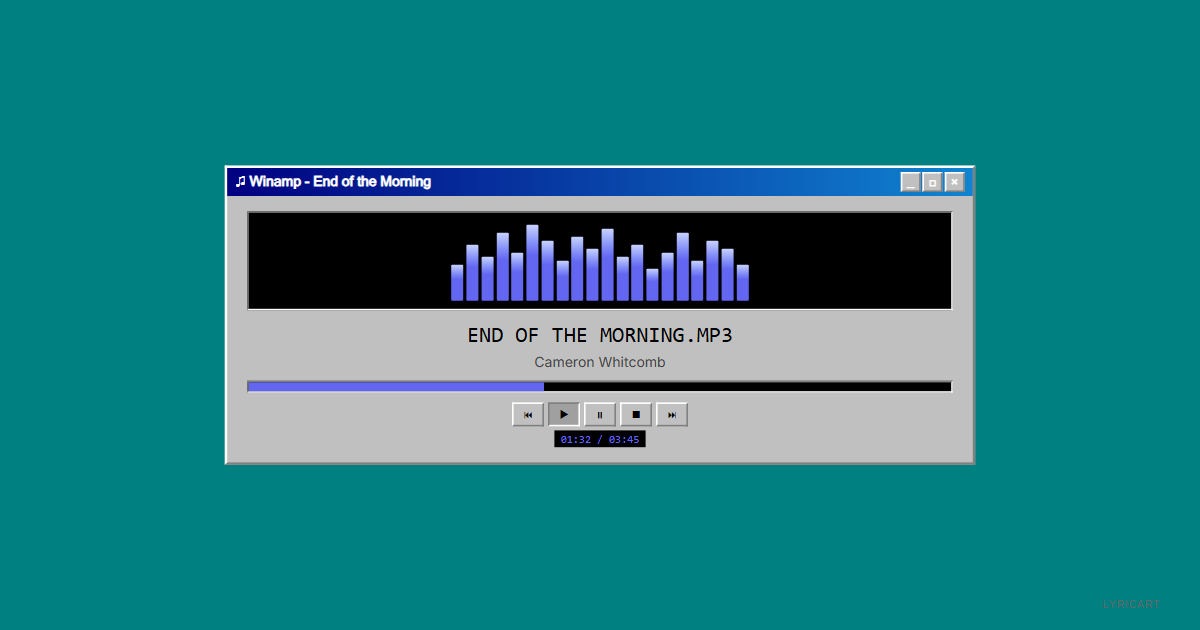This screenshot has height=630, width=1200.
Task: Click the LYRICART watermark text
Action: click(1130, 603)
